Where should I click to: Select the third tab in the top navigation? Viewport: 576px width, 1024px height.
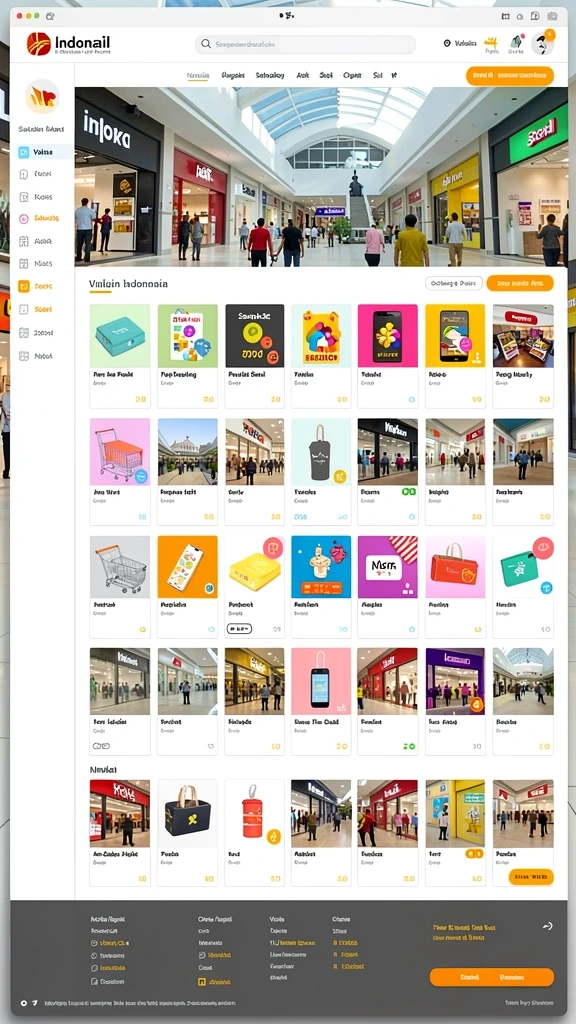pyautogui.click(x=270, y=76)
